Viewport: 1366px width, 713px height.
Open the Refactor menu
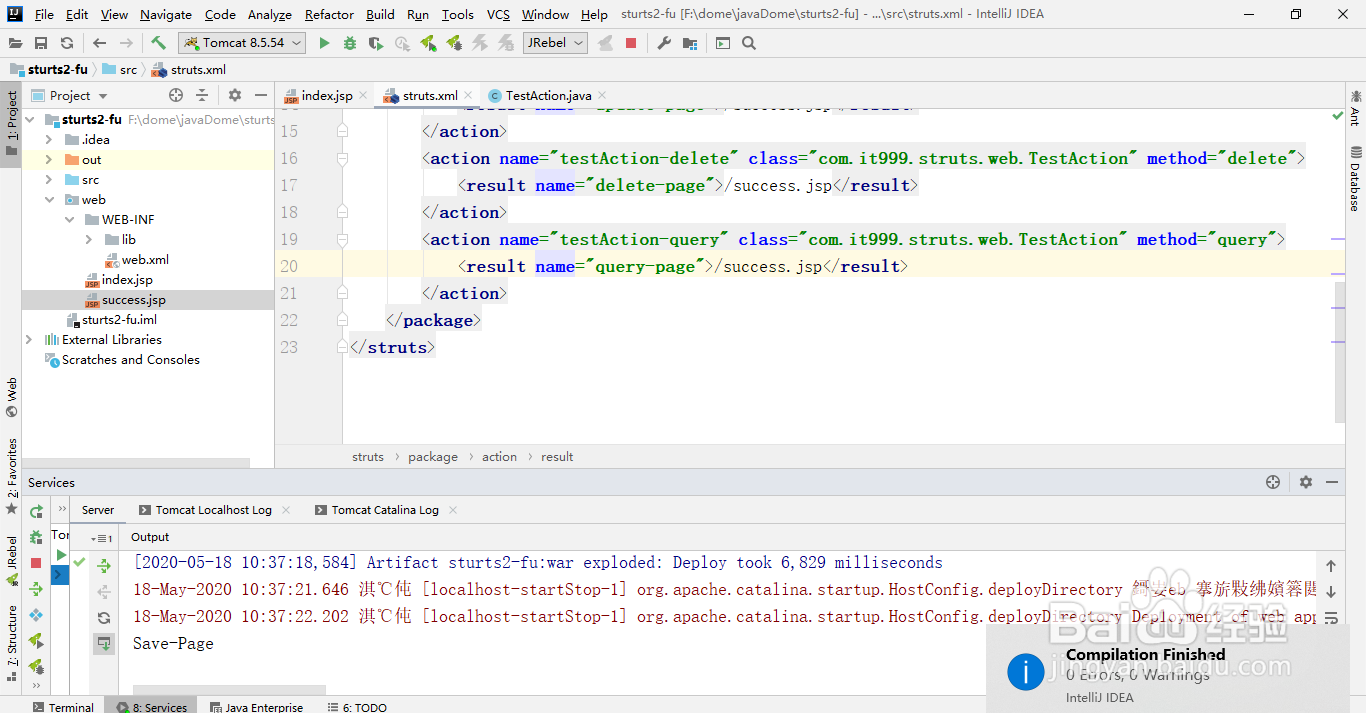[329, 14]
